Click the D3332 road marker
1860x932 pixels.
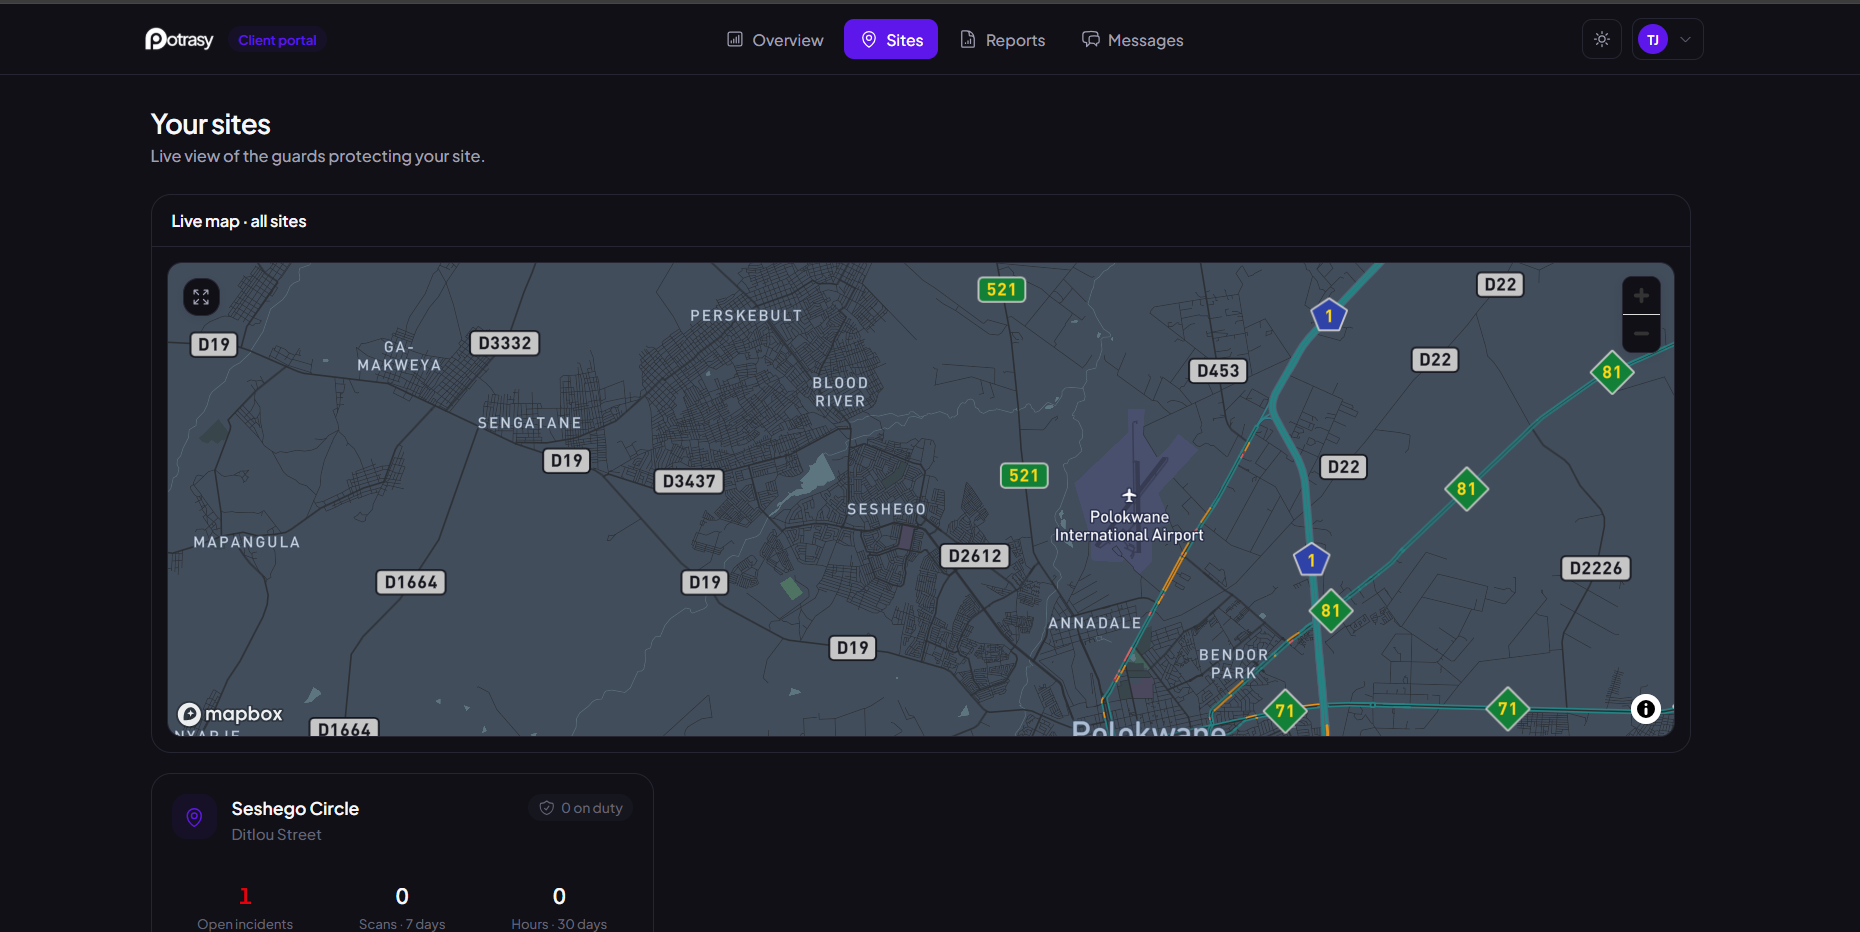point(505,343)
